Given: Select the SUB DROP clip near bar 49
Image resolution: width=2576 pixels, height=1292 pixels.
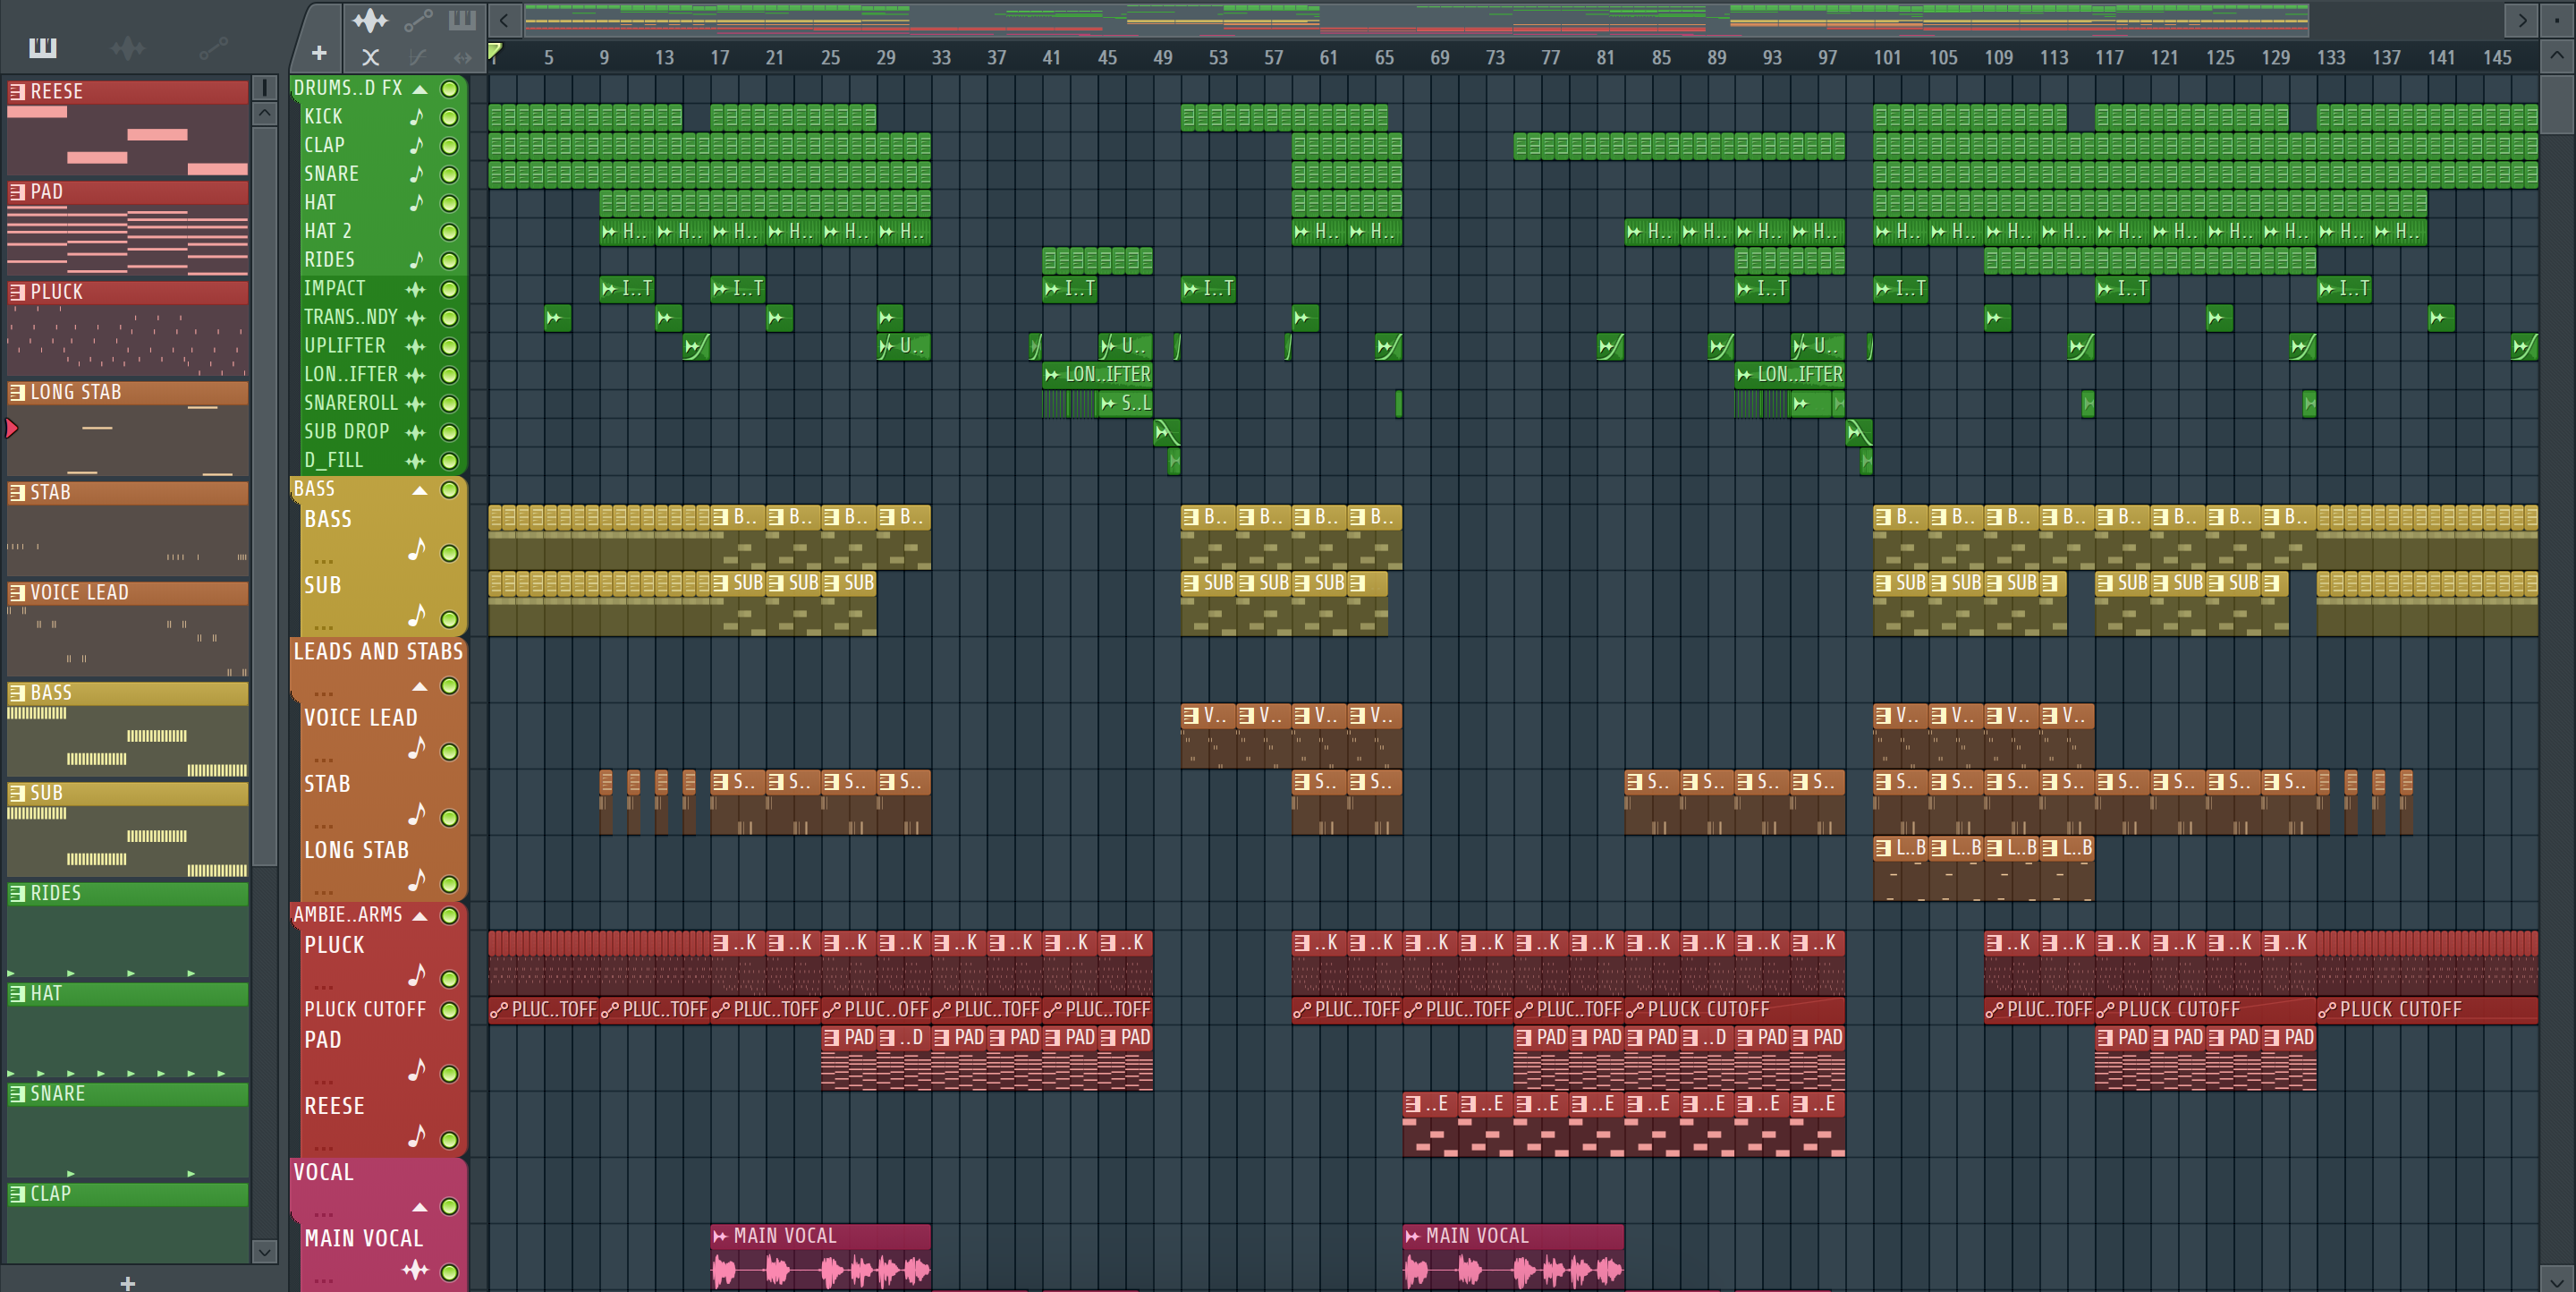Looking at the screenshot, I should [1166, 433].
